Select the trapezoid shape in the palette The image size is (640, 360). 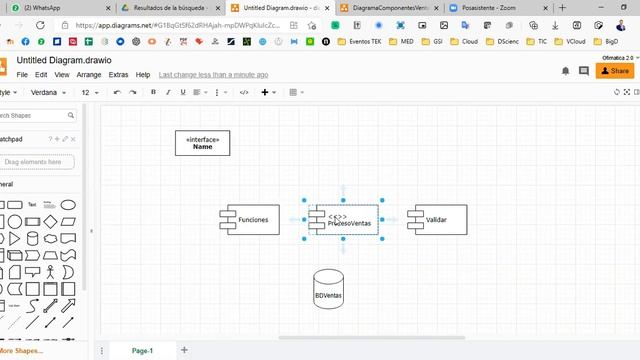click(50, 256)
